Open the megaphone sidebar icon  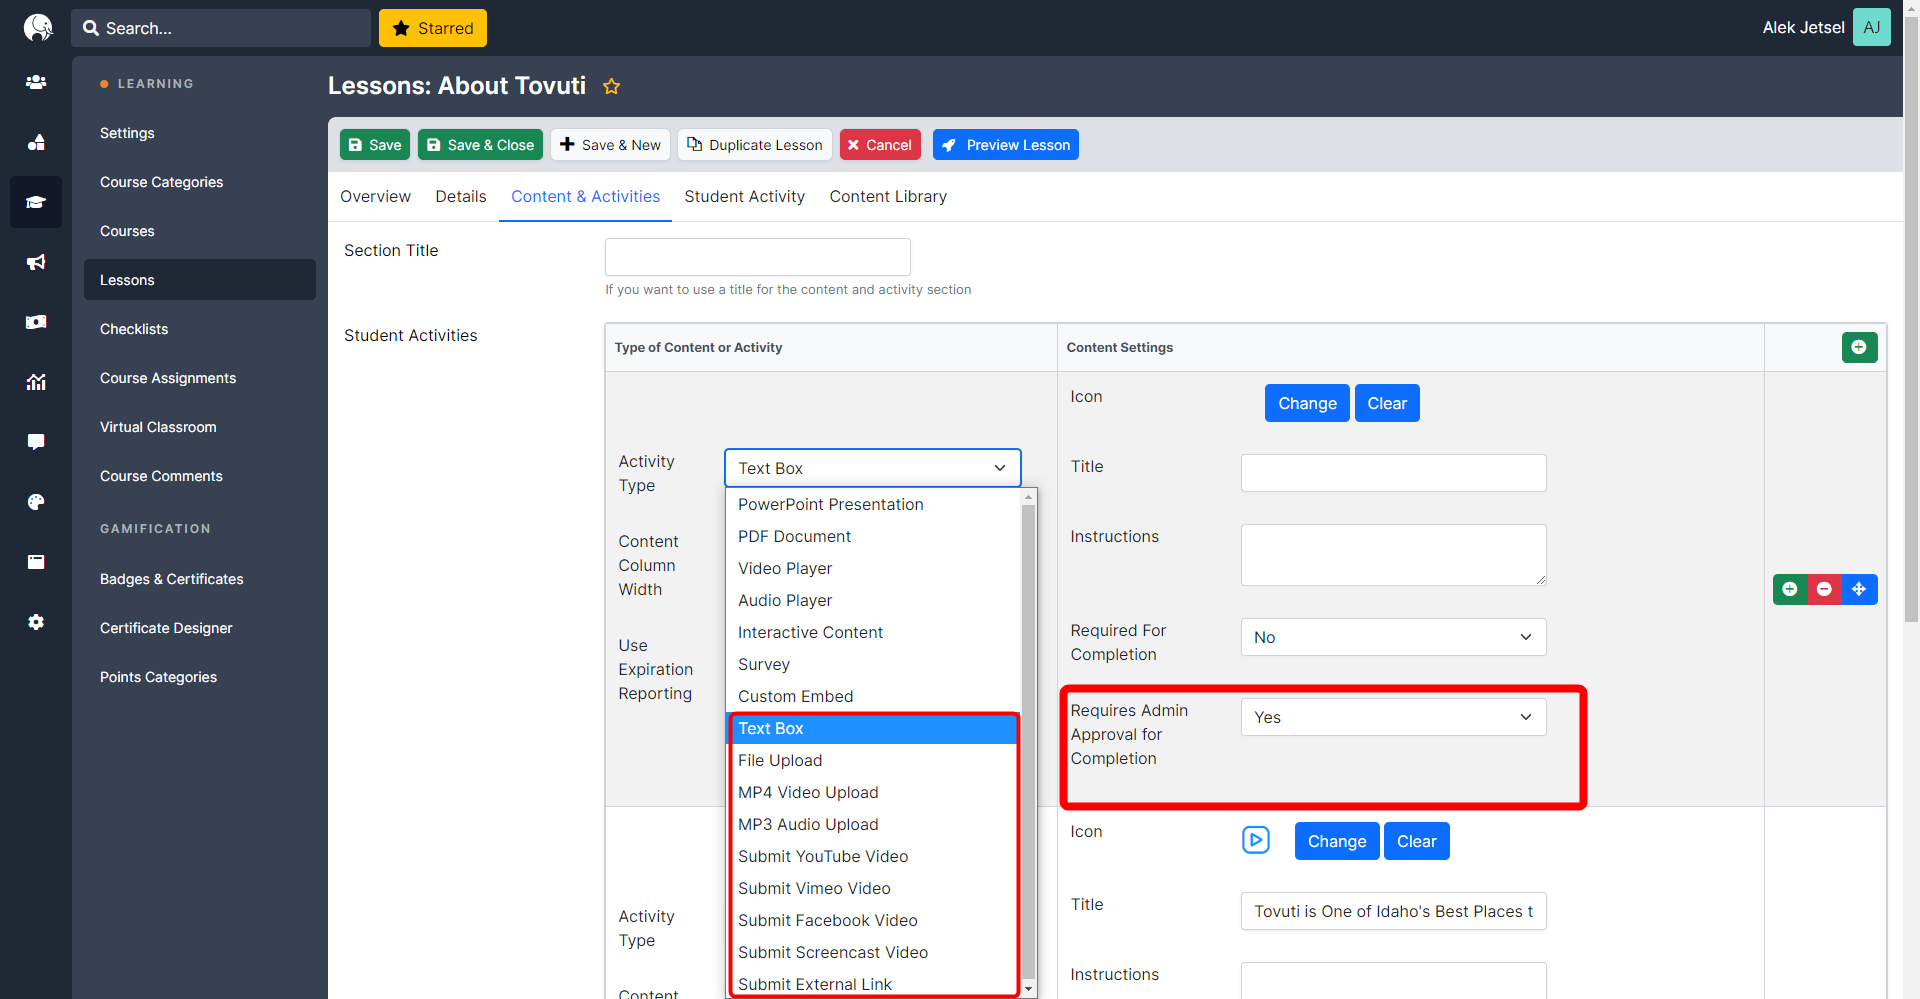point(36,262)
